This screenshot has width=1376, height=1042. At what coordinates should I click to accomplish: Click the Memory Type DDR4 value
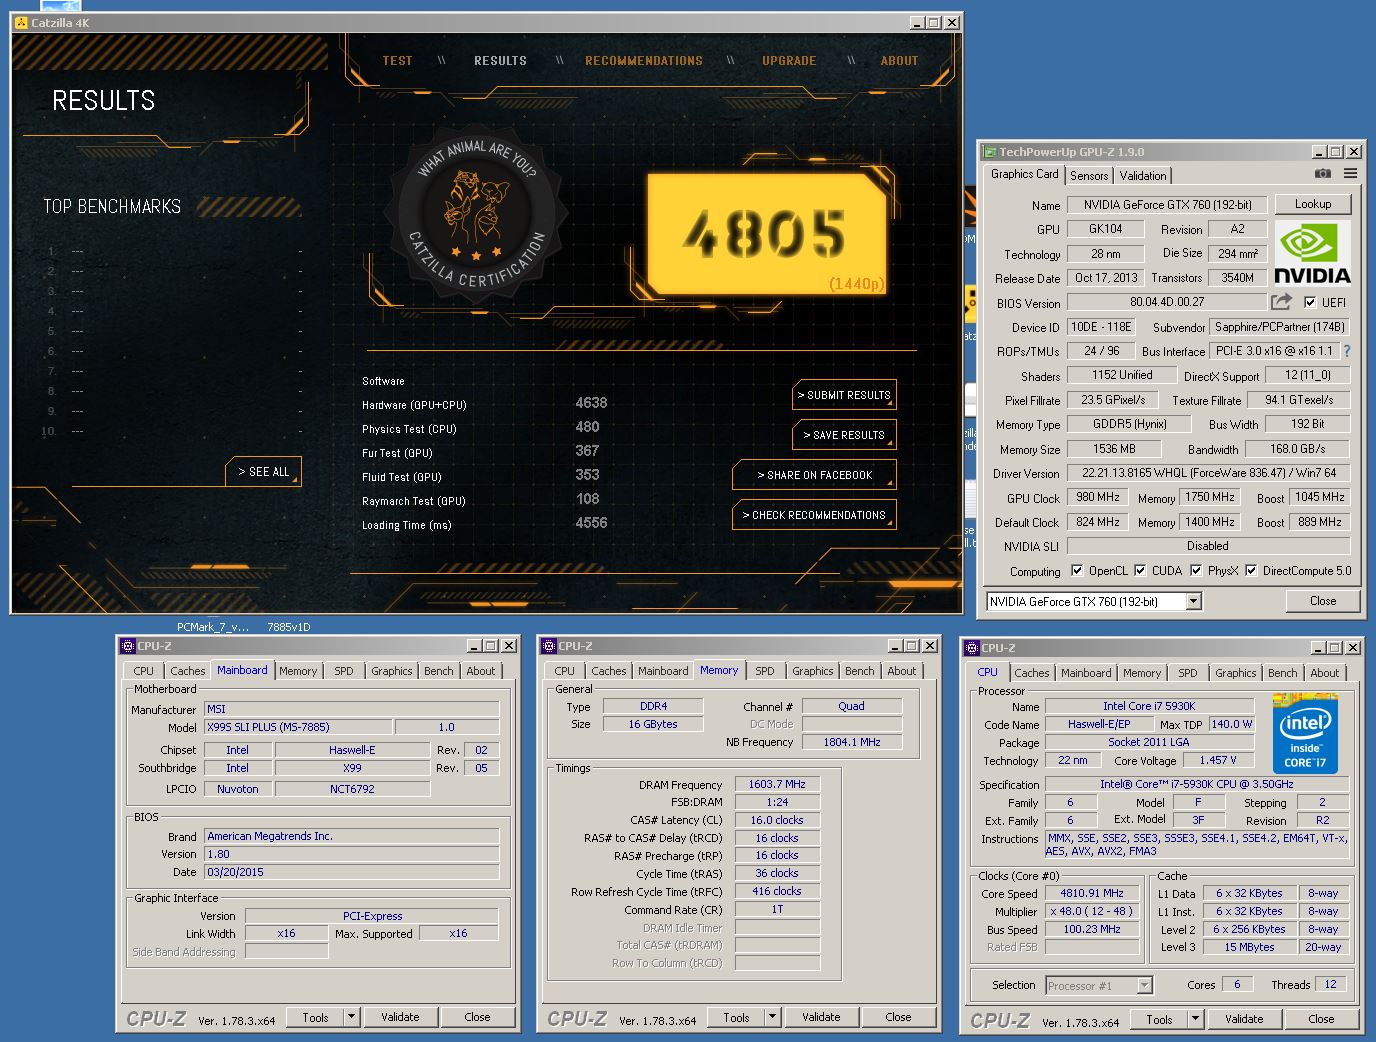[653, 706]
